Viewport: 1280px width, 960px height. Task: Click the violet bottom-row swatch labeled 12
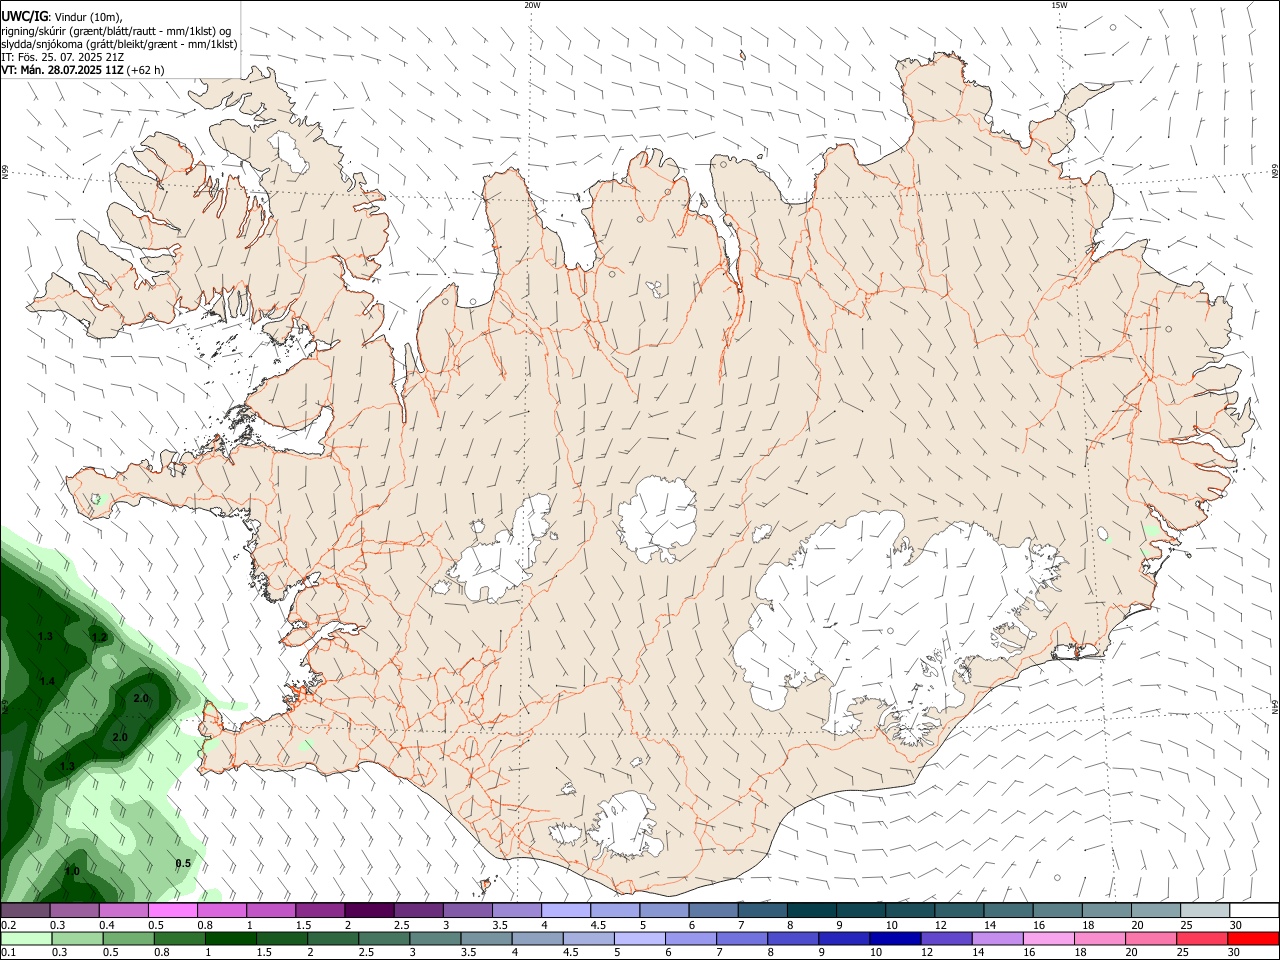[945, 939]
